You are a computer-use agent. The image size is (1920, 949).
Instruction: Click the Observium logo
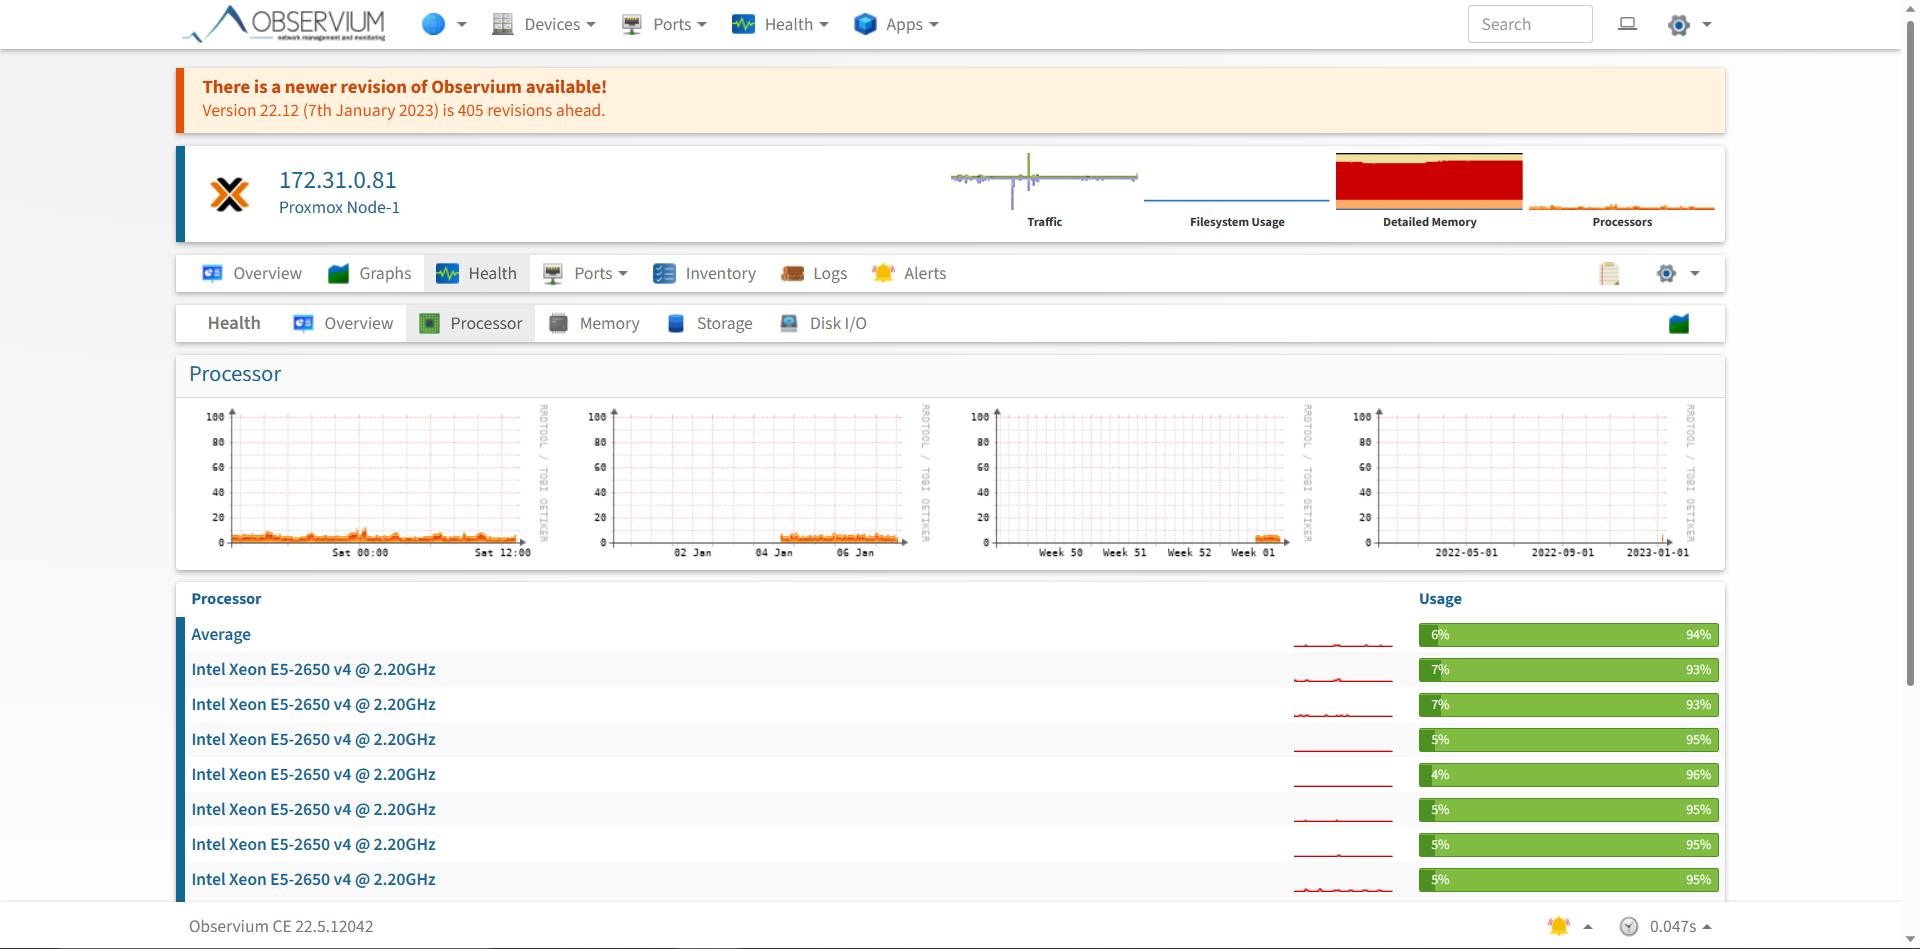coord(284,24)
